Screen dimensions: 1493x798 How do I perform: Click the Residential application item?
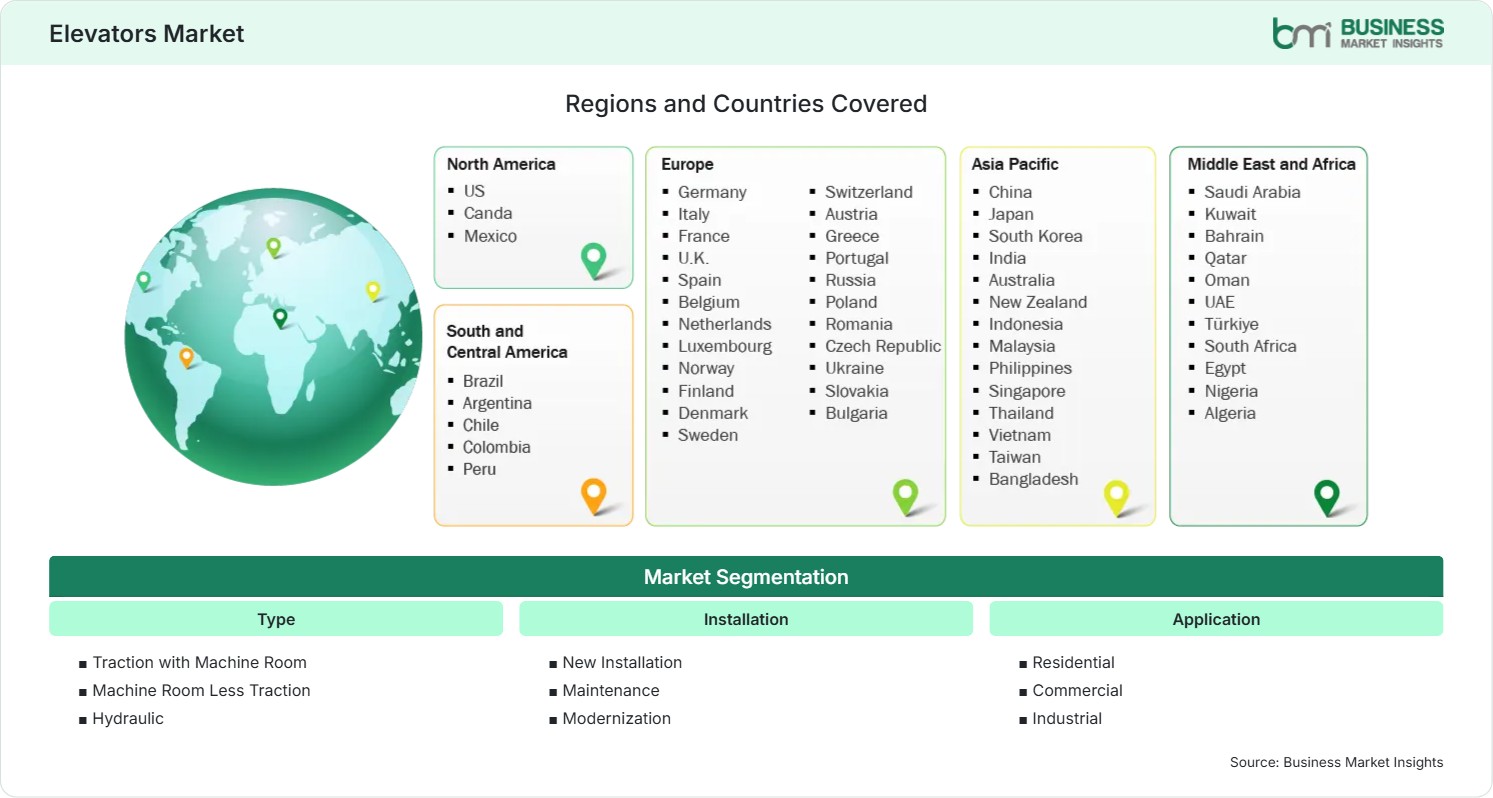point(1073,662)
